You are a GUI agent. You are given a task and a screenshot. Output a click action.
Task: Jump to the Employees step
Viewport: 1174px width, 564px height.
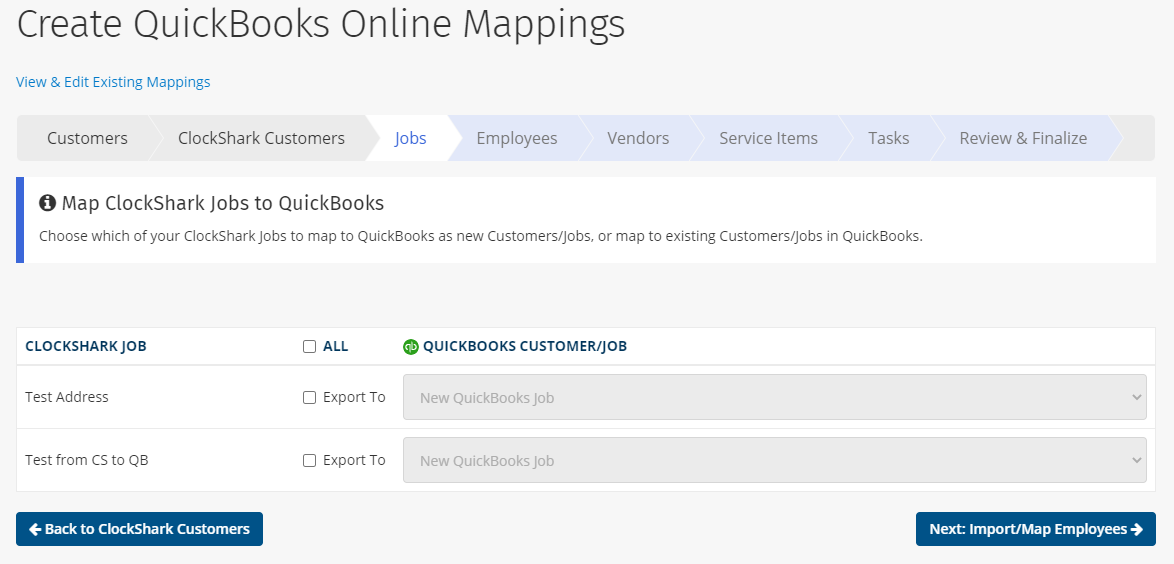click(x=516, y=138)
